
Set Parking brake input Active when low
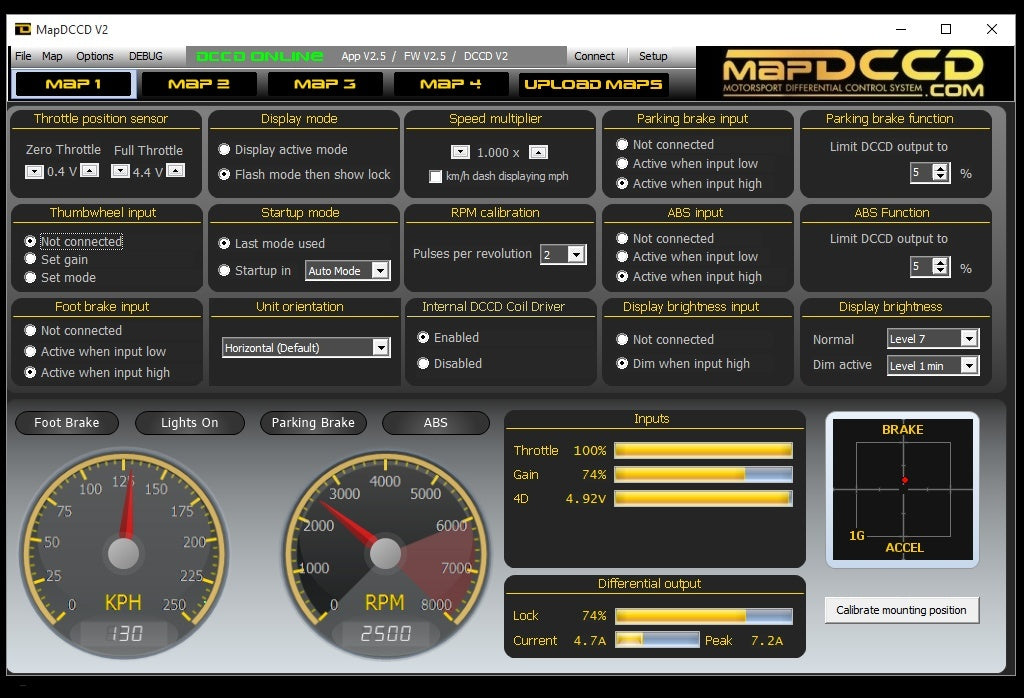click(687, 163)
